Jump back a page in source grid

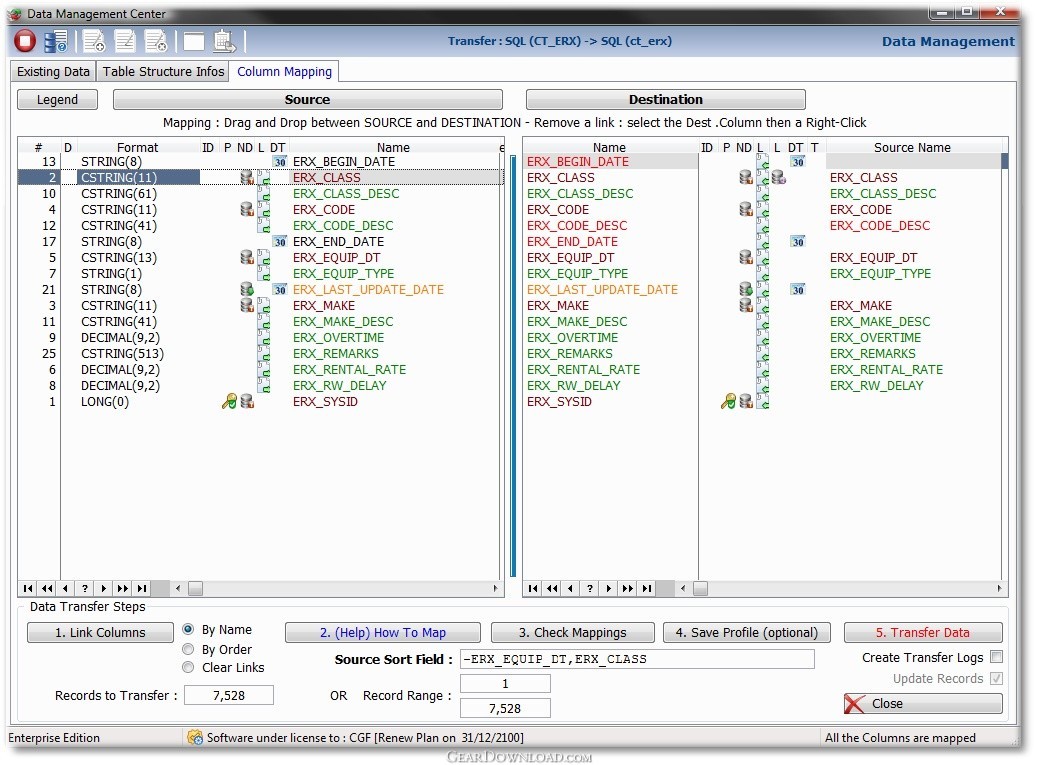(47, 588)
